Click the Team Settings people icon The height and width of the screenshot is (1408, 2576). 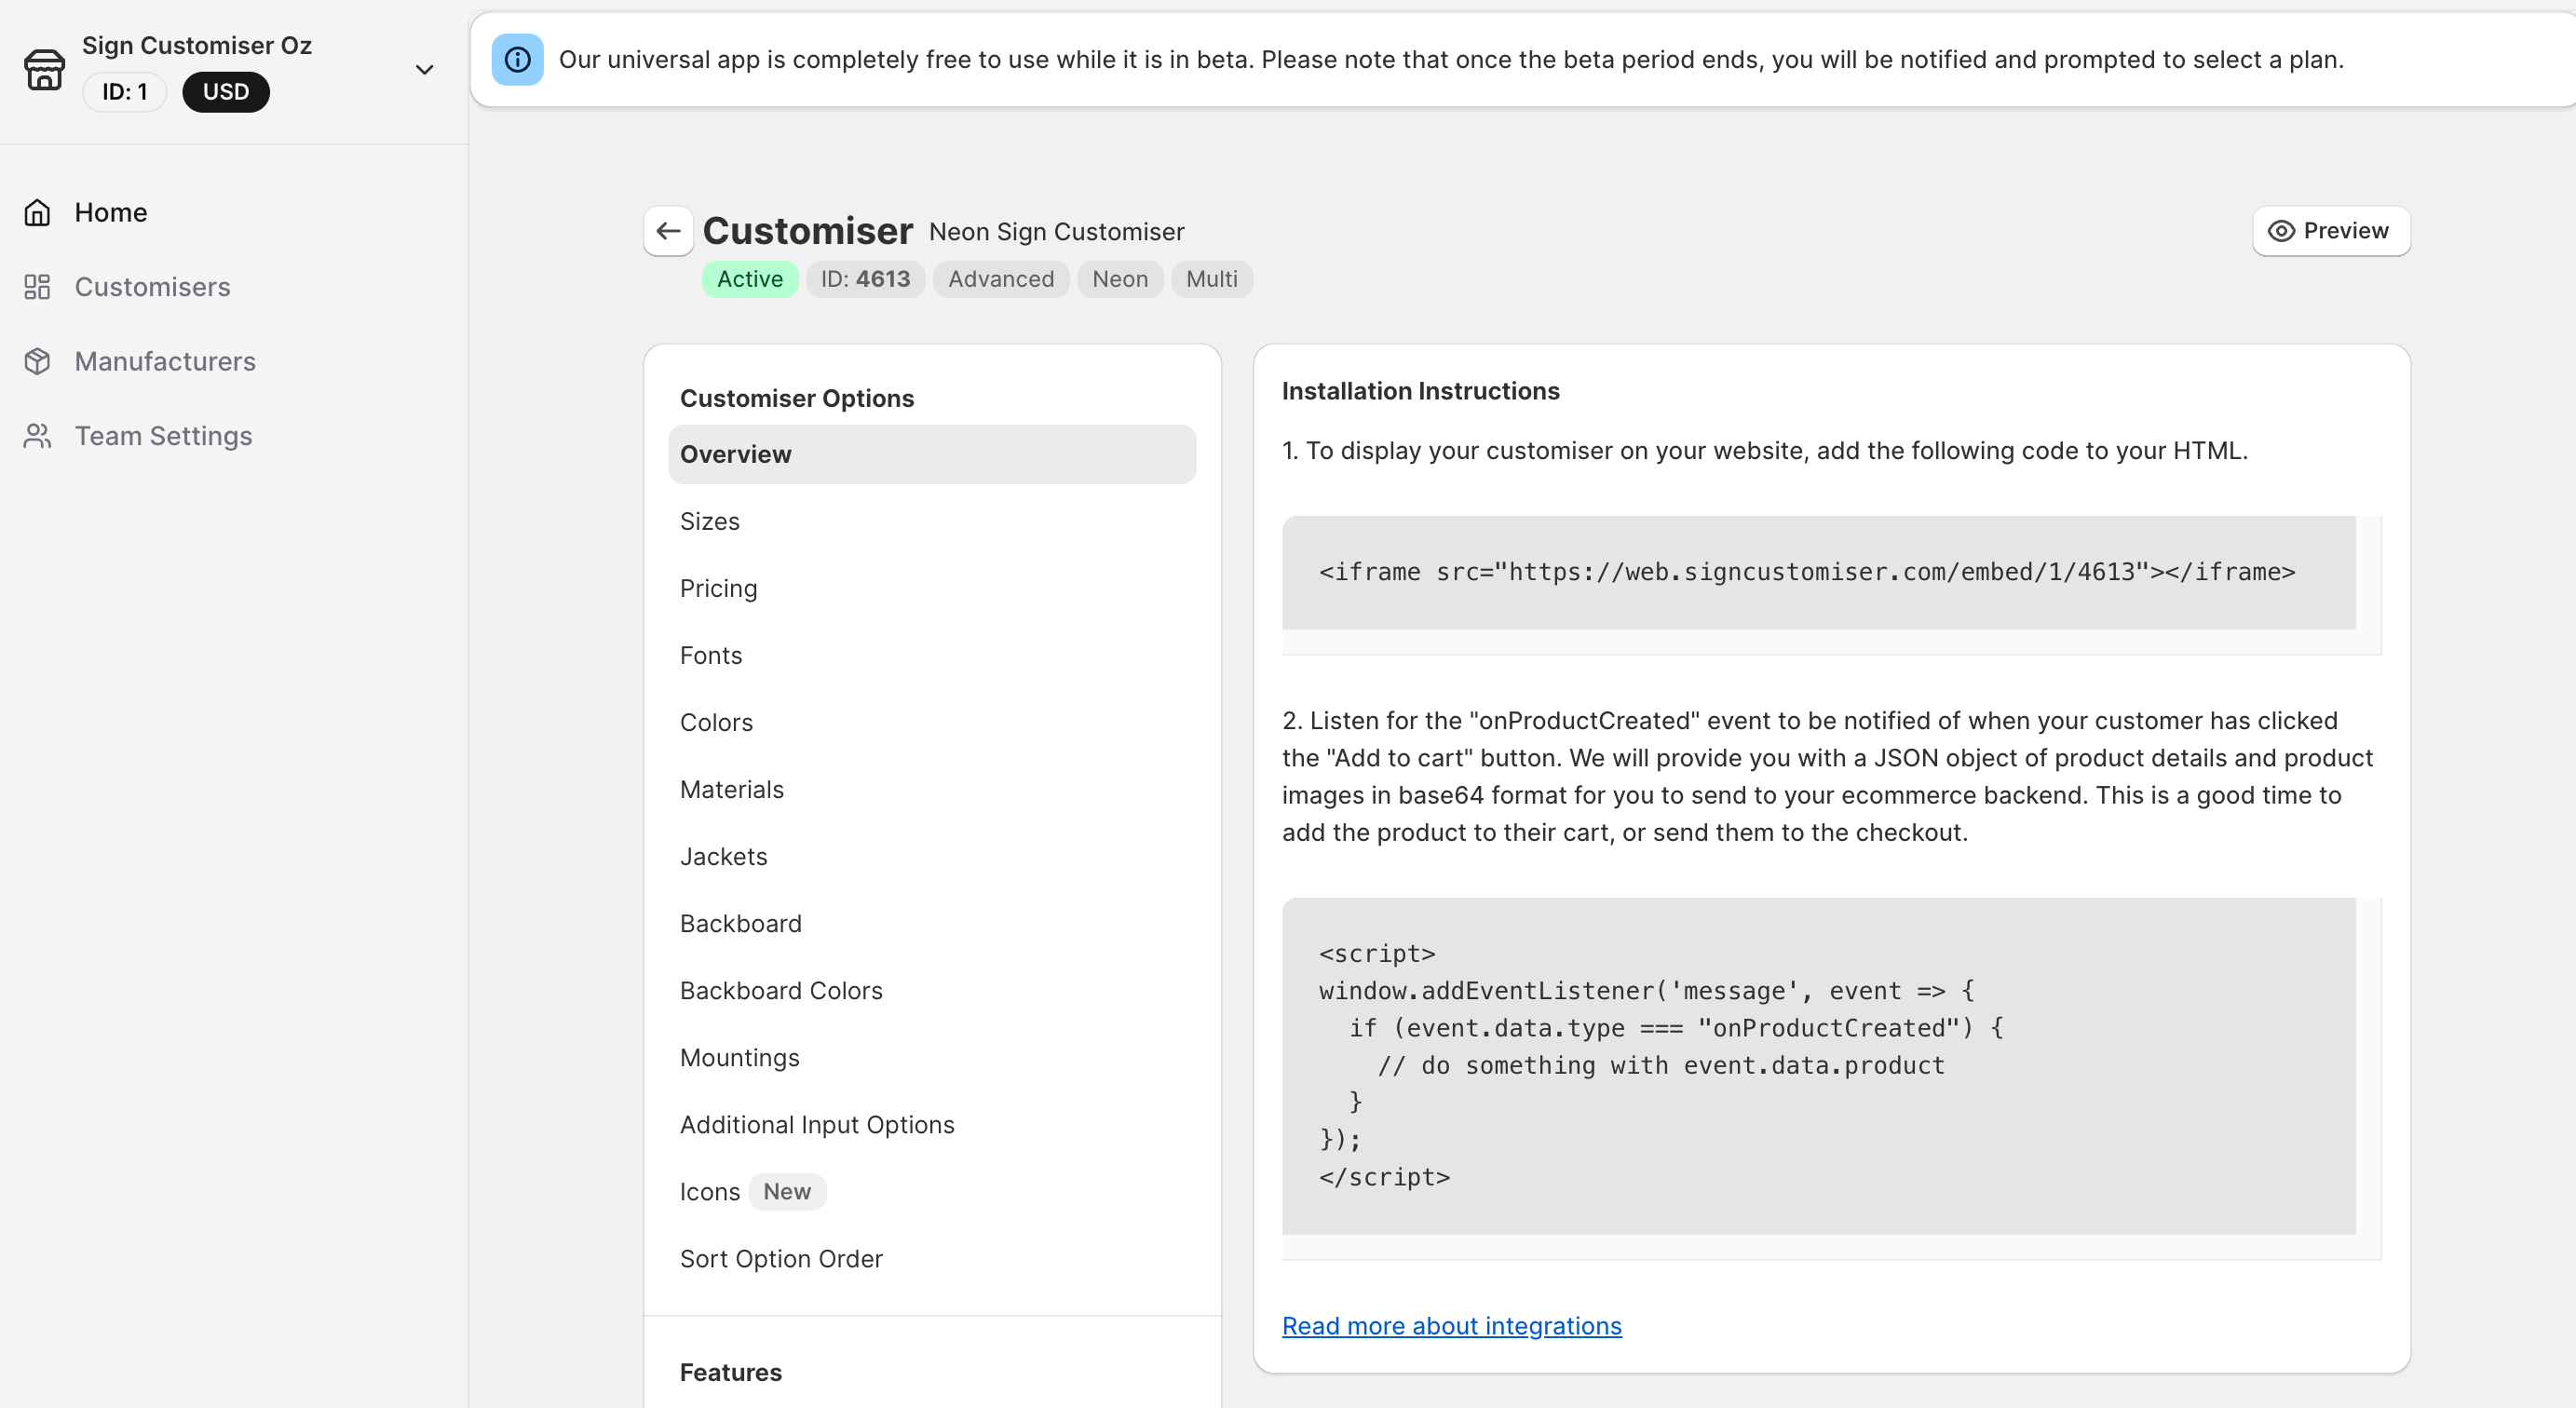pos(37,436)
